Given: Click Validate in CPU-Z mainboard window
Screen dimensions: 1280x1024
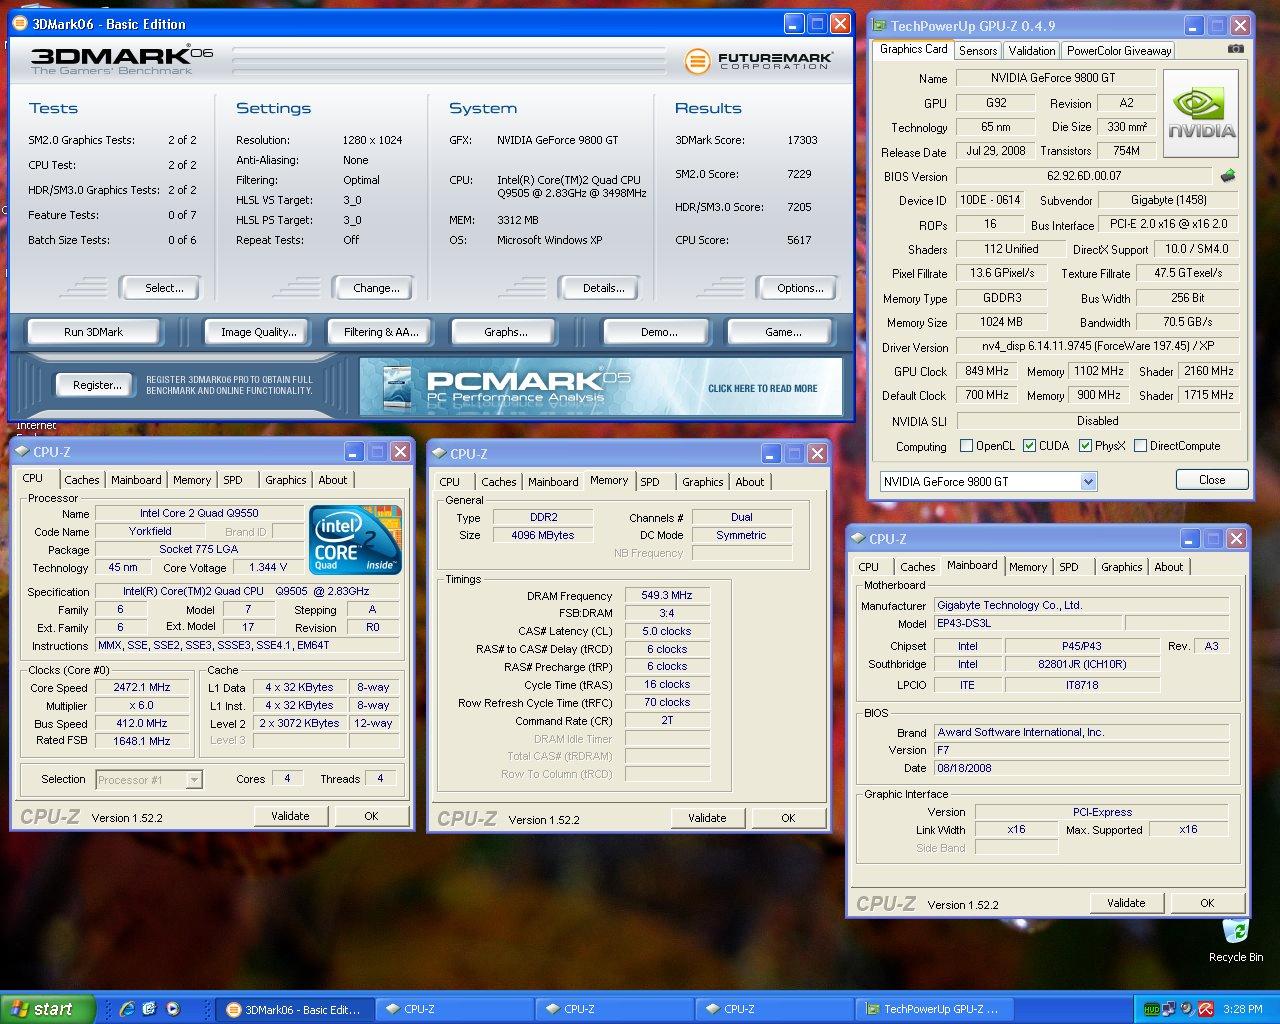Looking at the screenshot, I should (x=1126, y=903).
